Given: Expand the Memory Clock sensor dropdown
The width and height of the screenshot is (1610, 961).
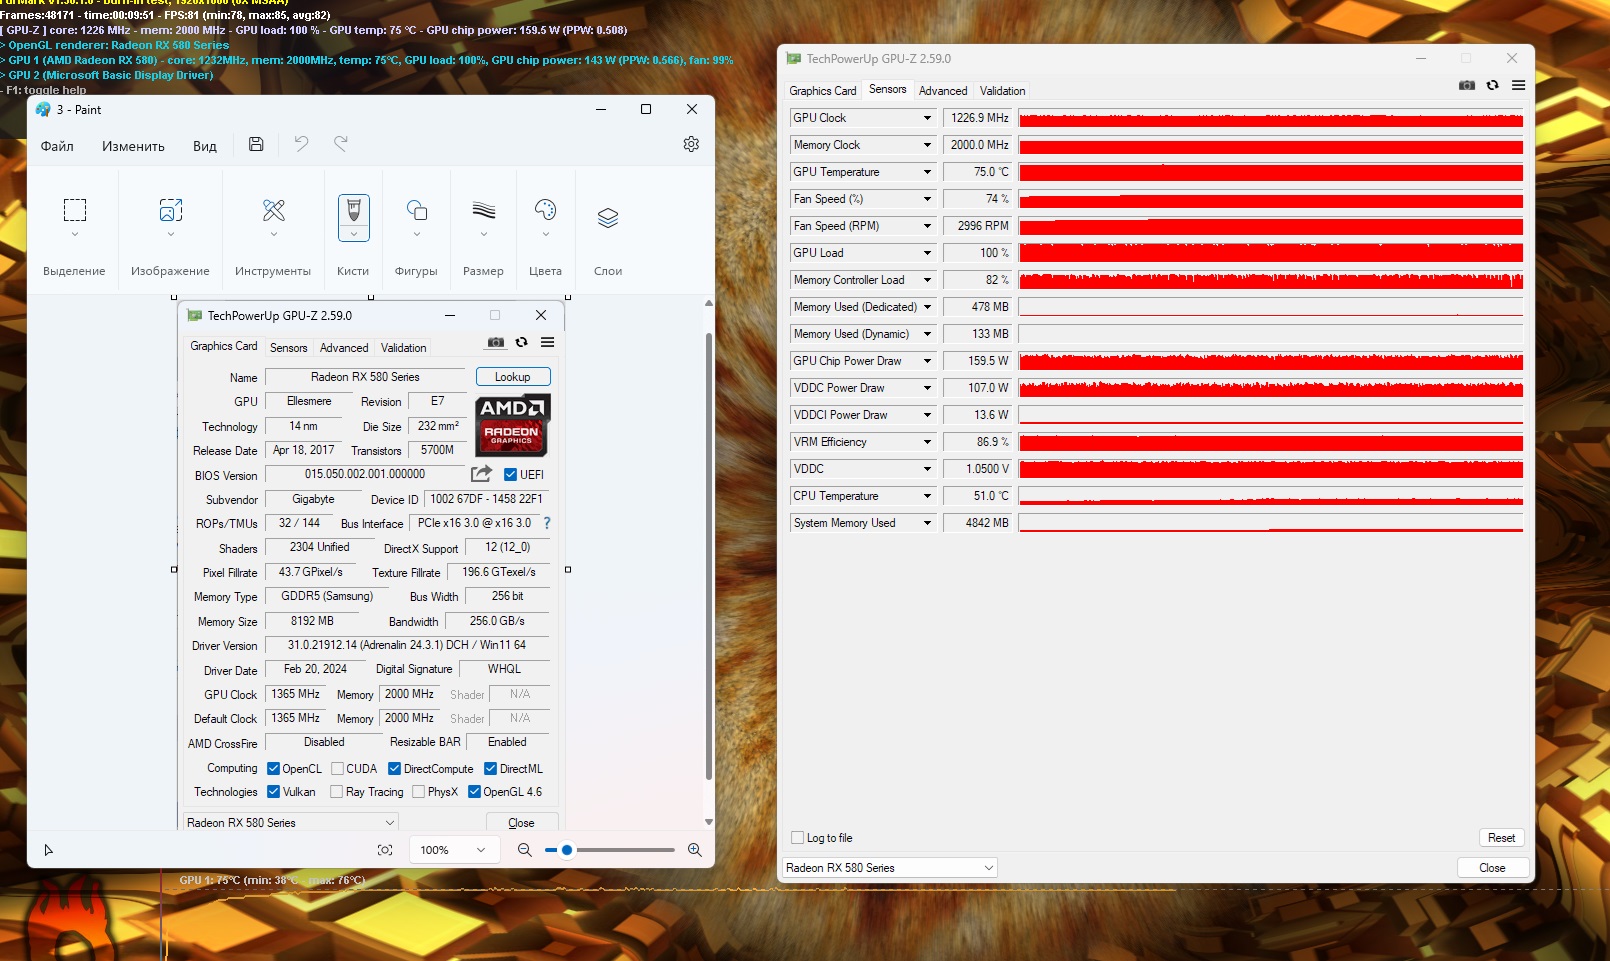Looking at the screenshot, I should pos(927,145).
